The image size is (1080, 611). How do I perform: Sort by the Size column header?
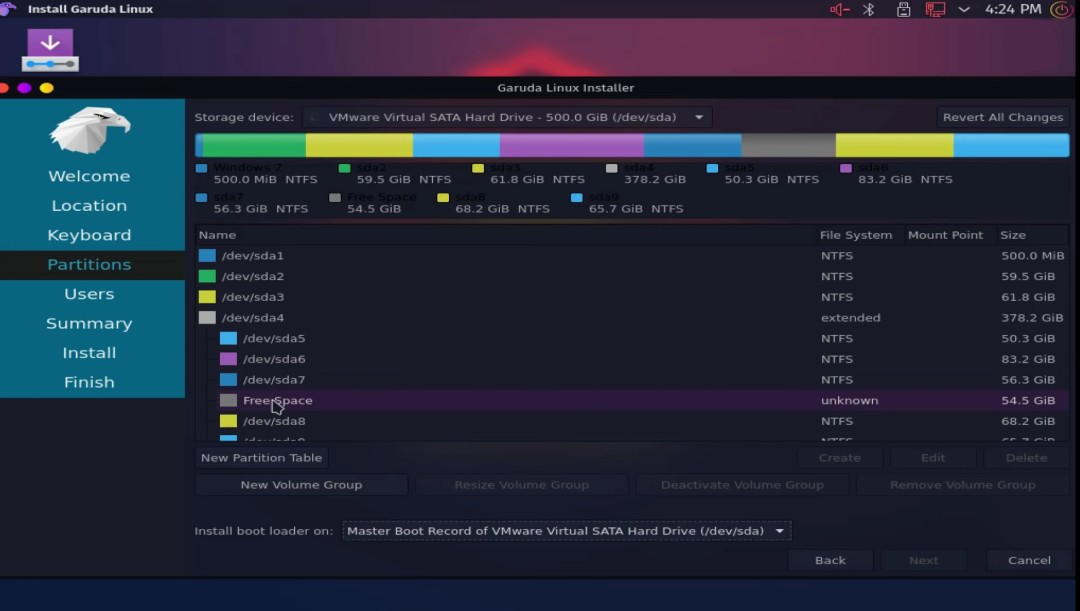1032,235
